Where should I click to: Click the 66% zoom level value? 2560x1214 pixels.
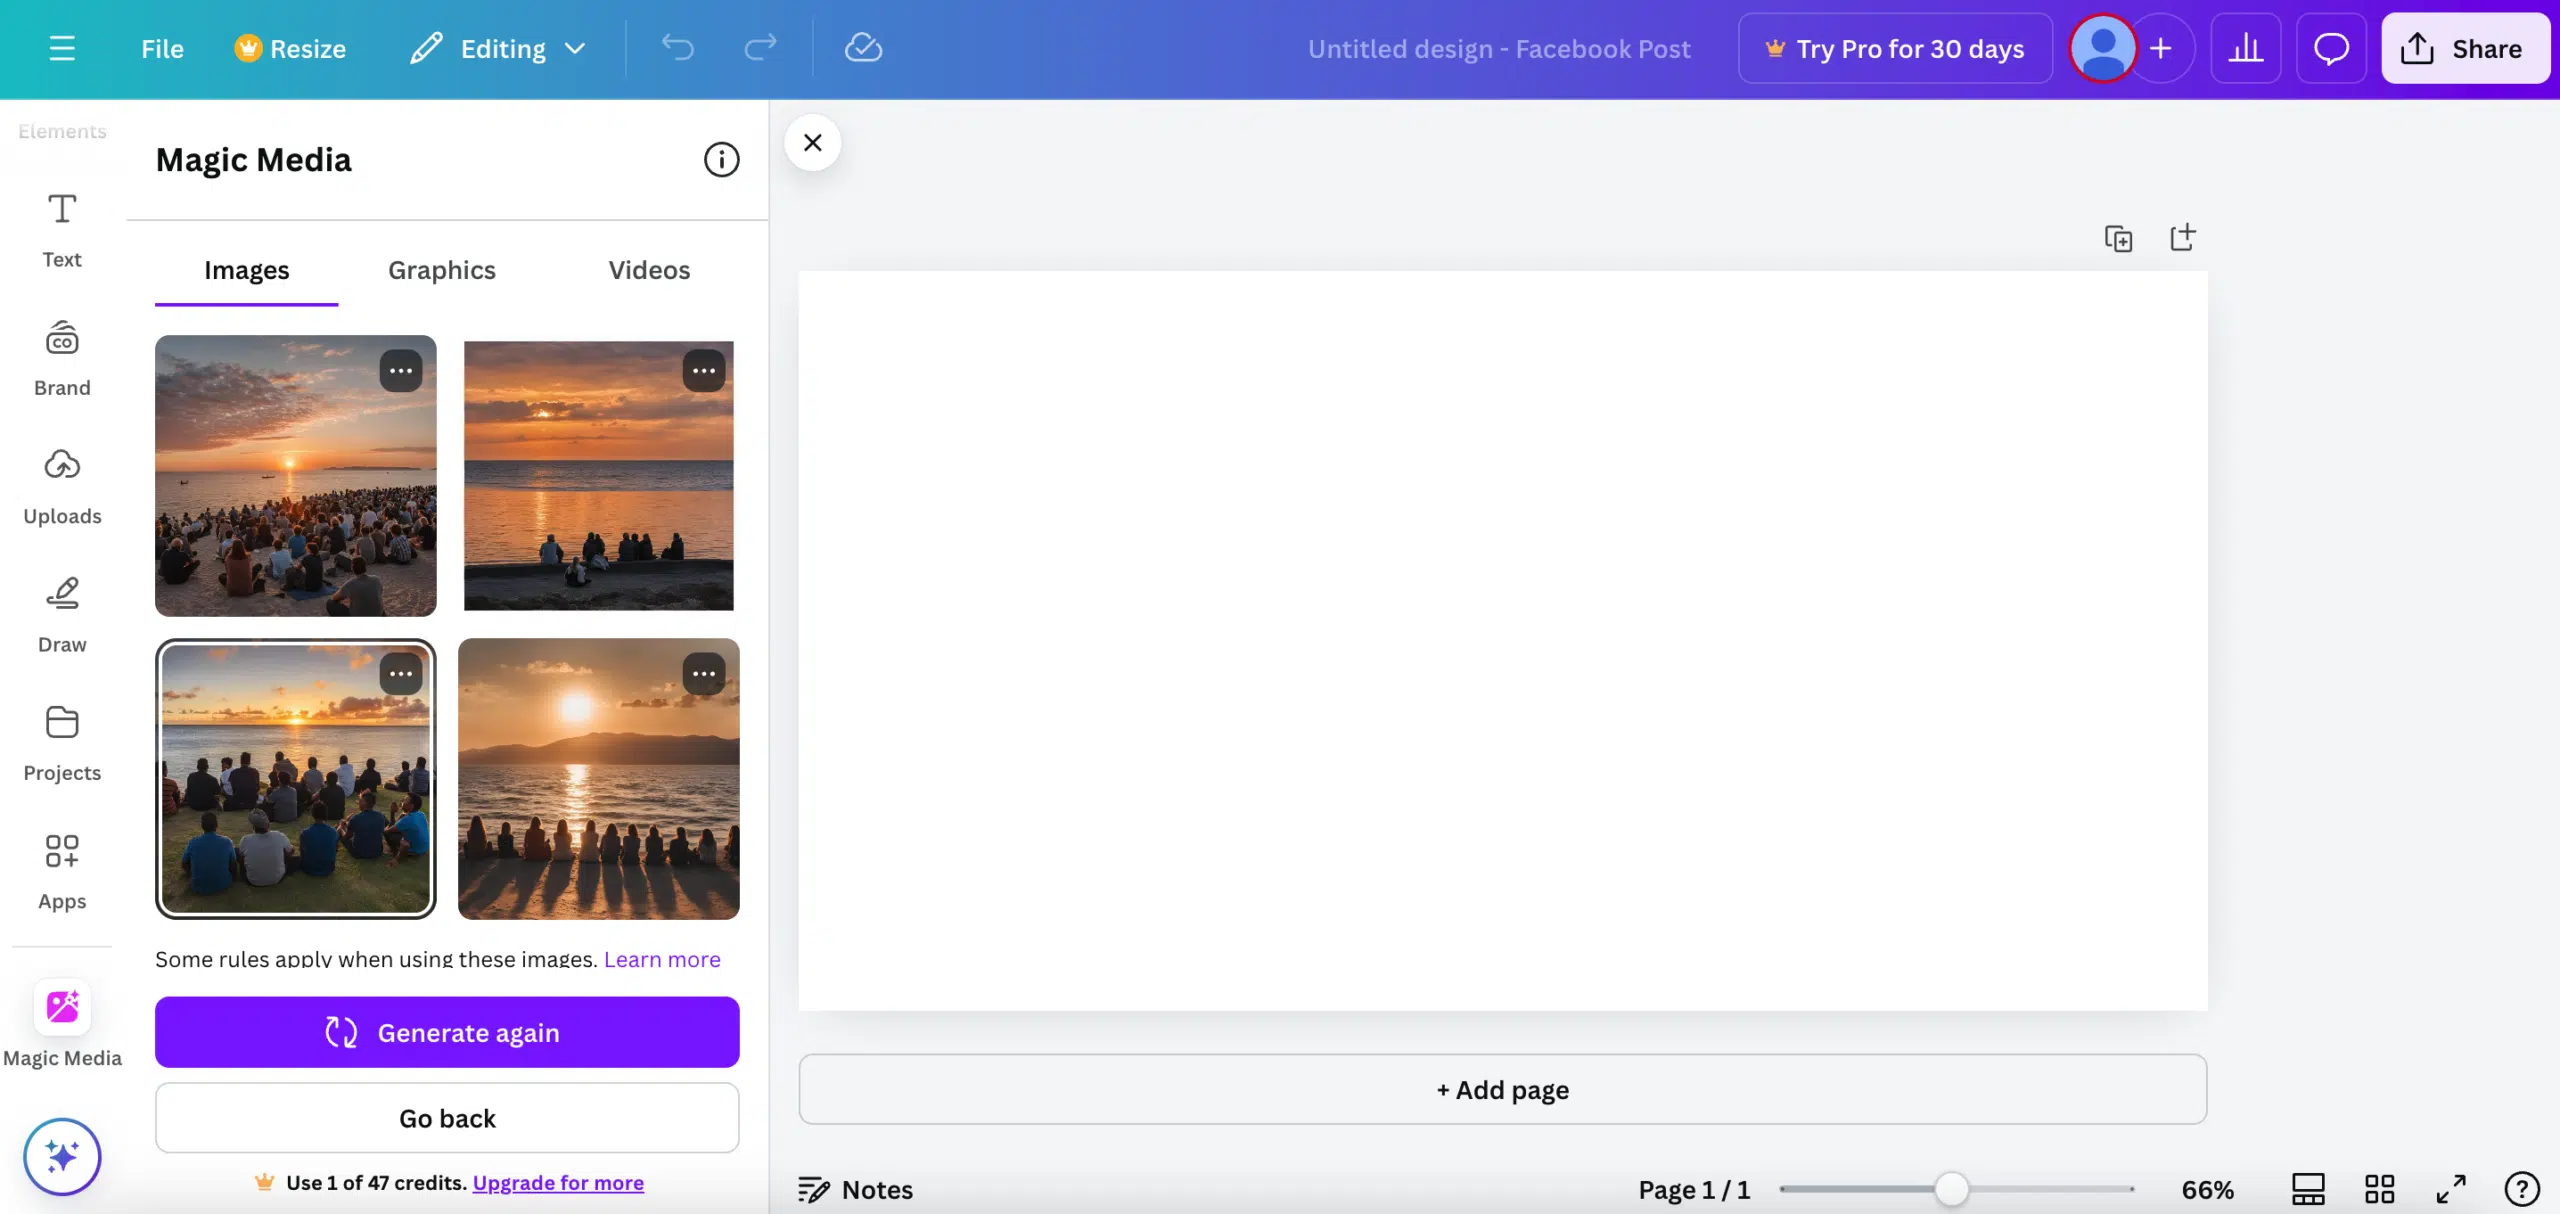[2207, 1190]
